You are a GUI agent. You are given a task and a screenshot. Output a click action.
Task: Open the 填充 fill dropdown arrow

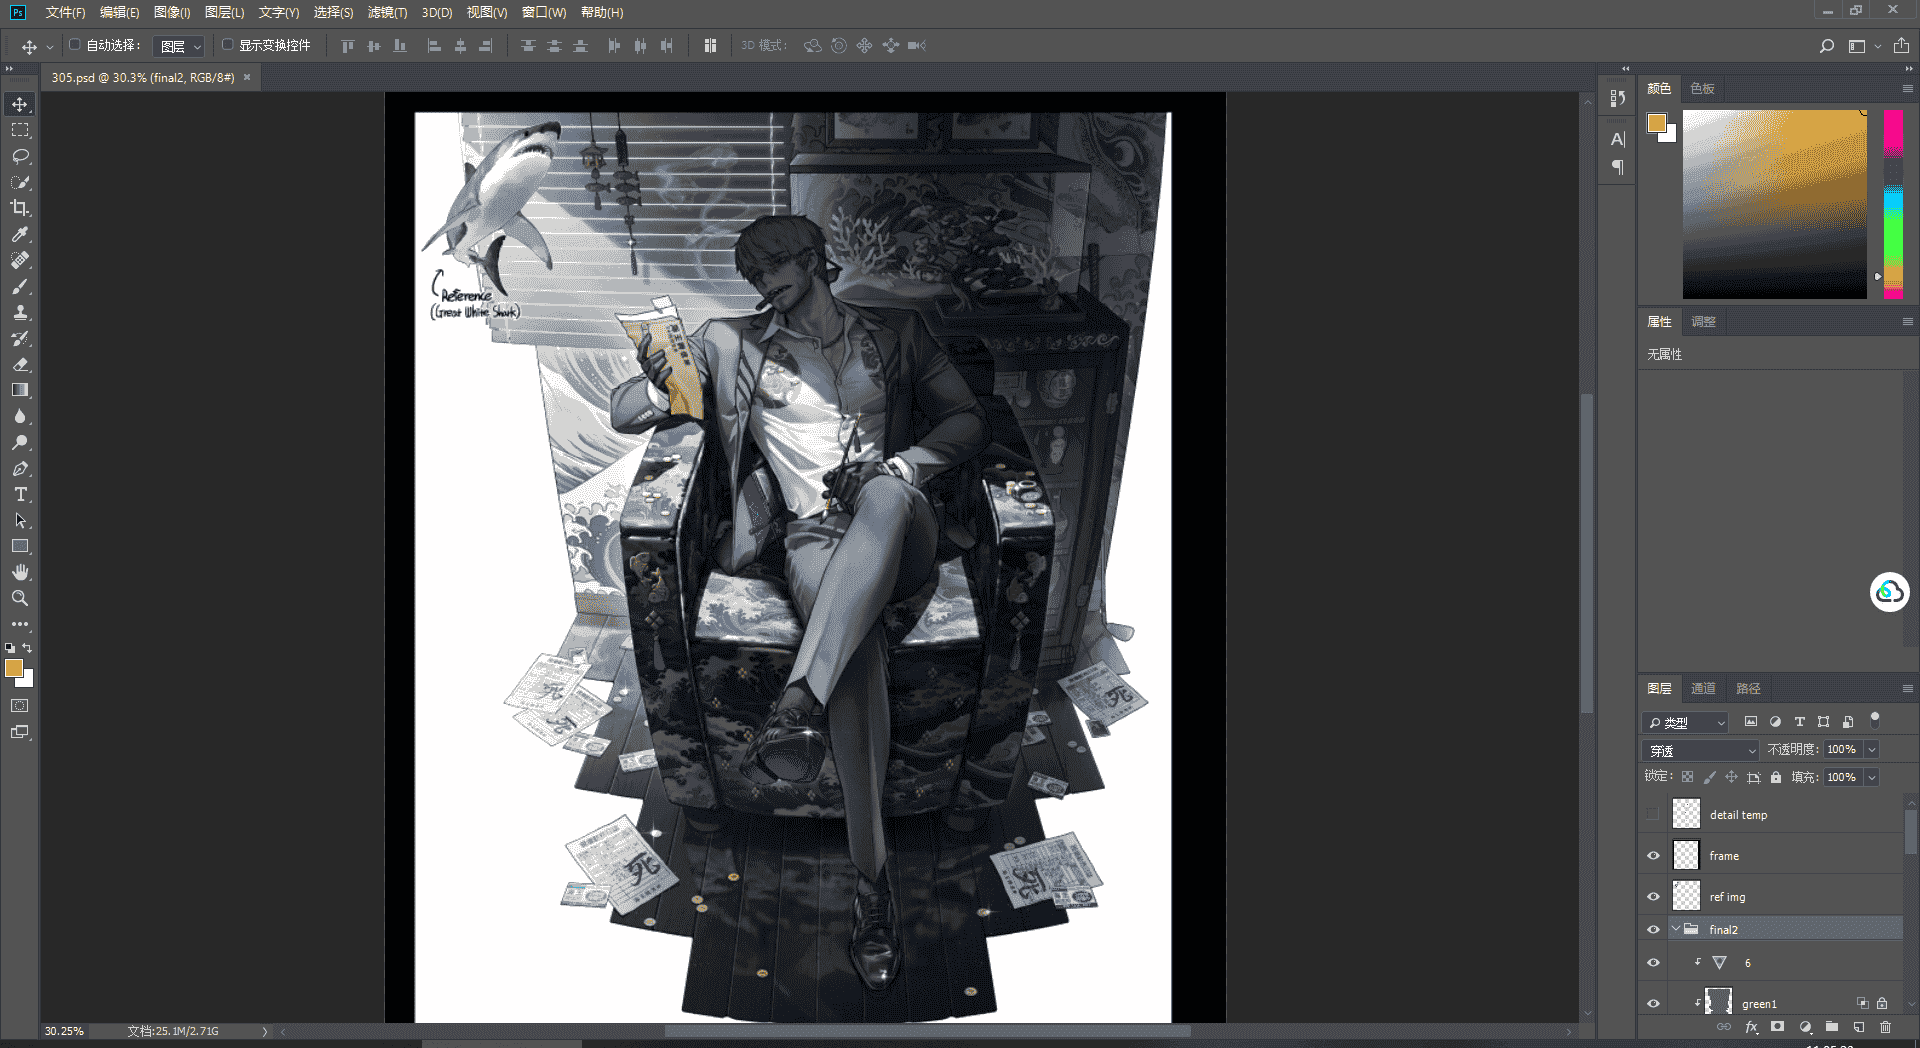coord(1872,778)
